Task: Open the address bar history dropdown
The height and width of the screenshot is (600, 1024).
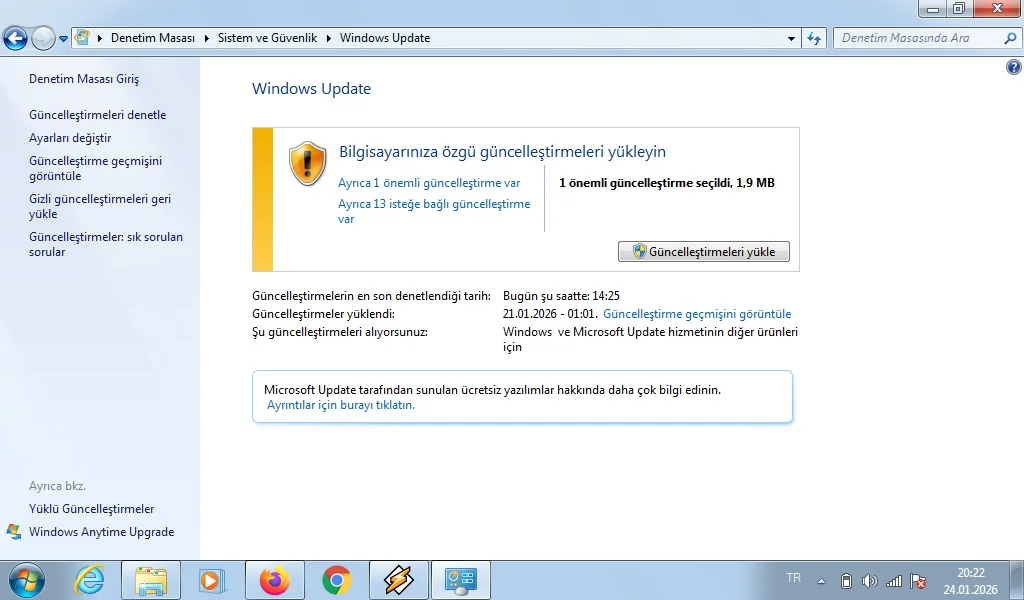Action: click(x=792, y=38)
